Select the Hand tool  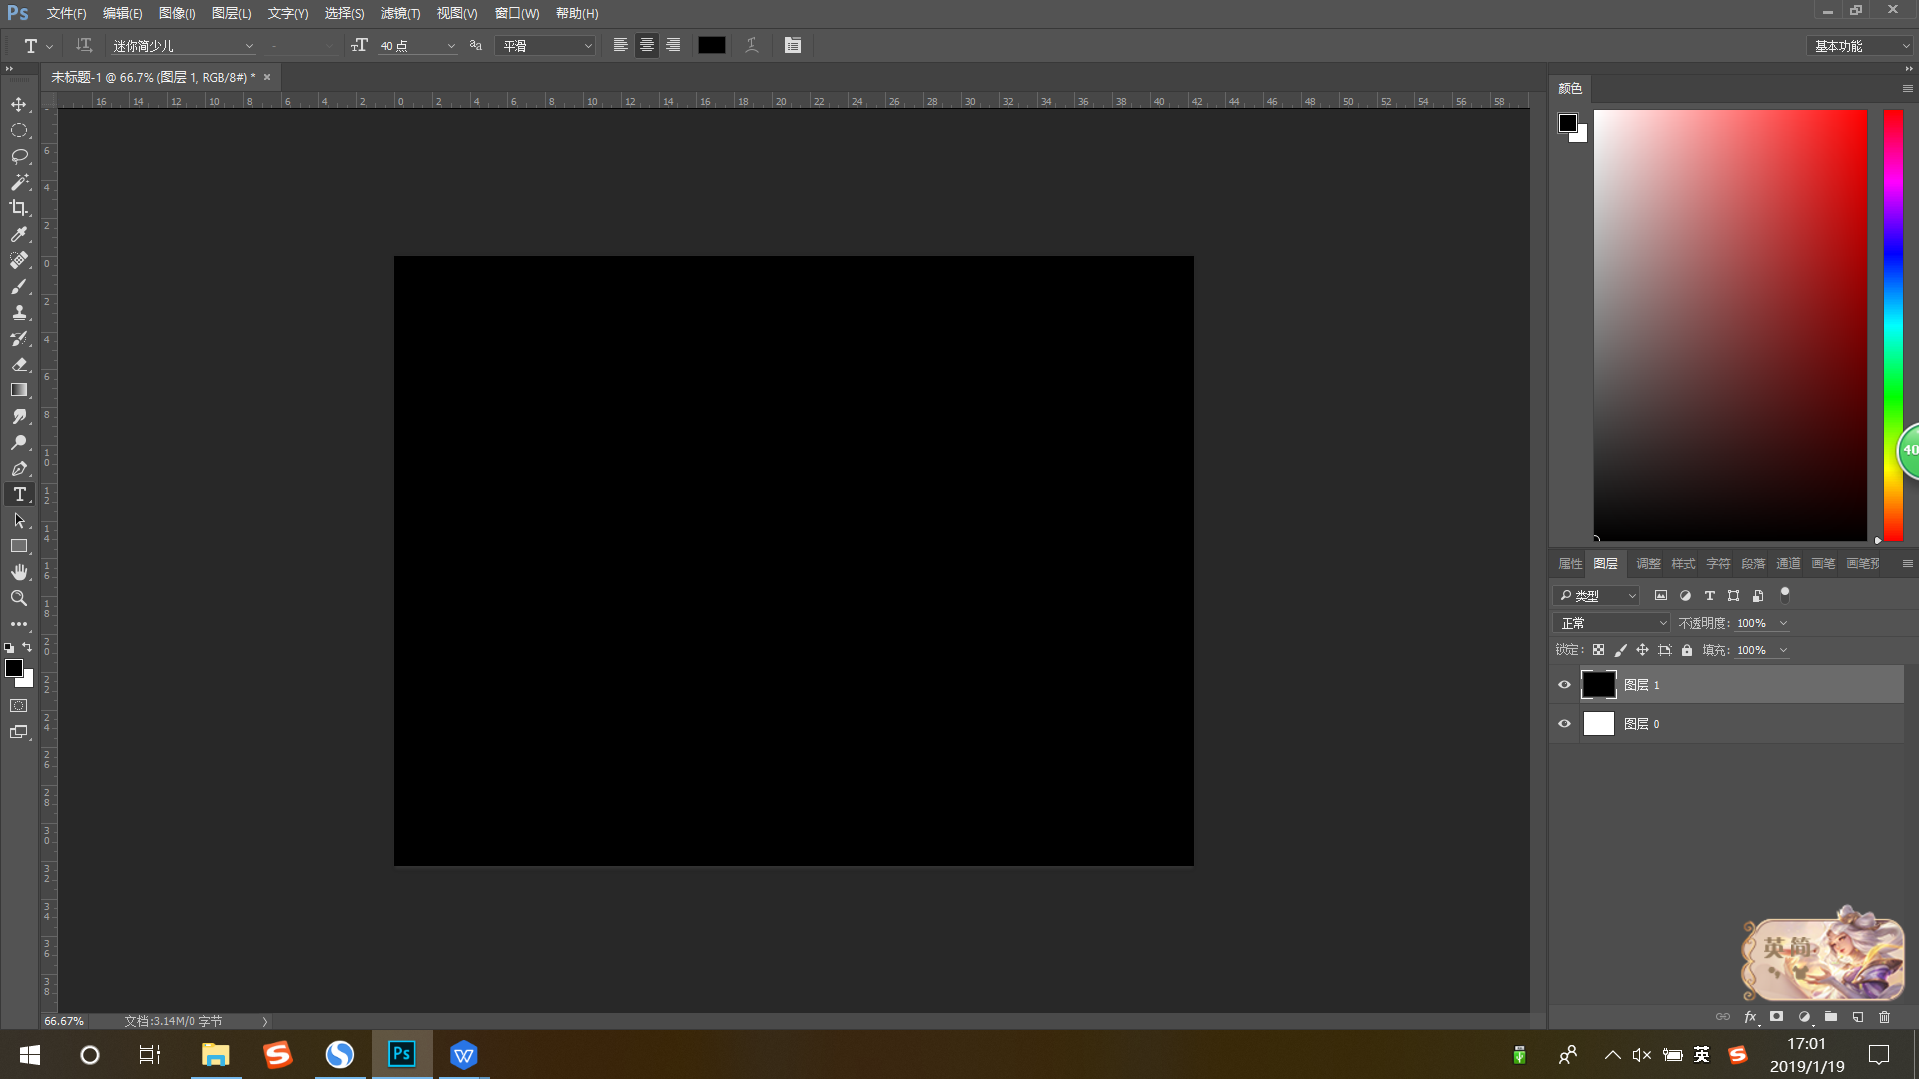tap(19, 572)
